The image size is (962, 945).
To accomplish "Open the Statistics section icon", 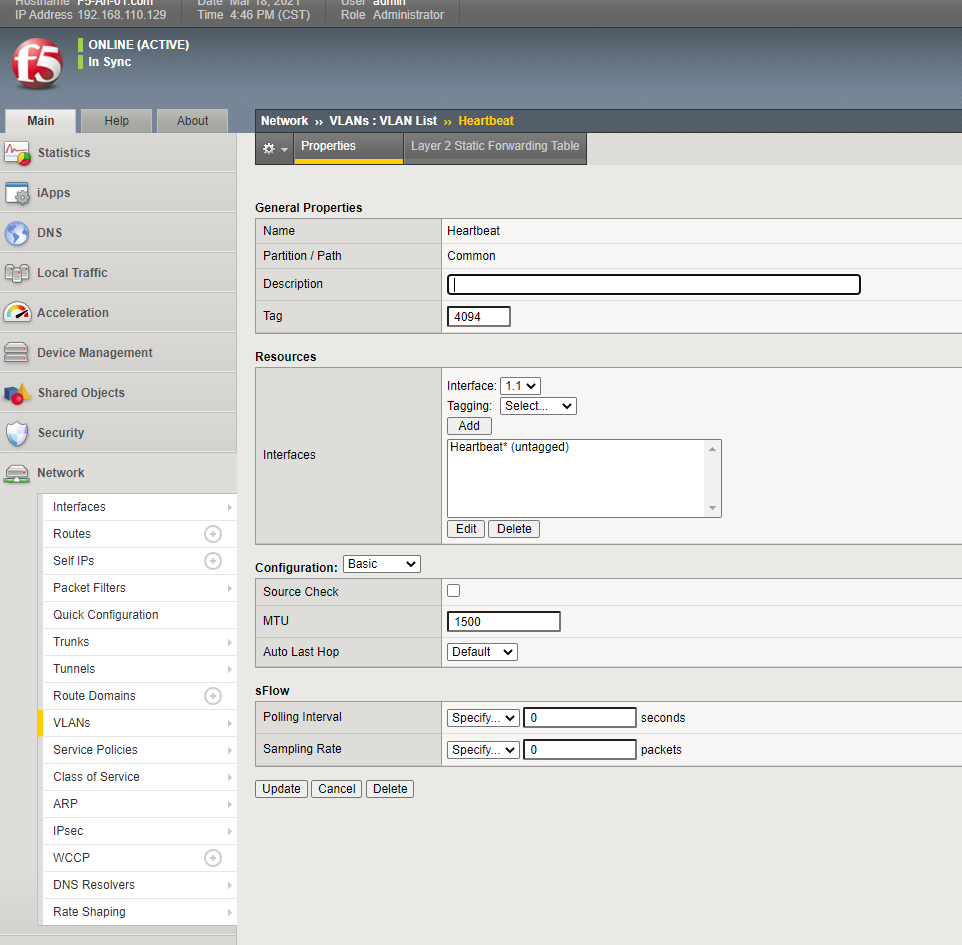I will [17, 153].
